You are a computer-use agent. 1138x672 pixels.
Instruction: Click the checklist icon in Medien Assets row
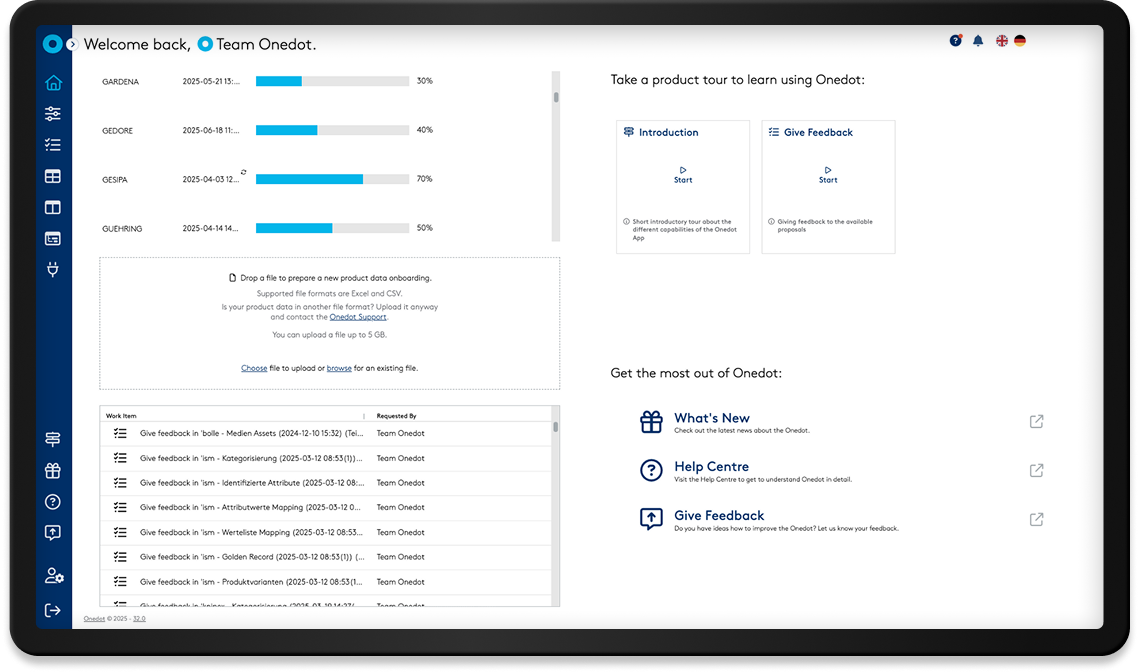coord(120,433)
